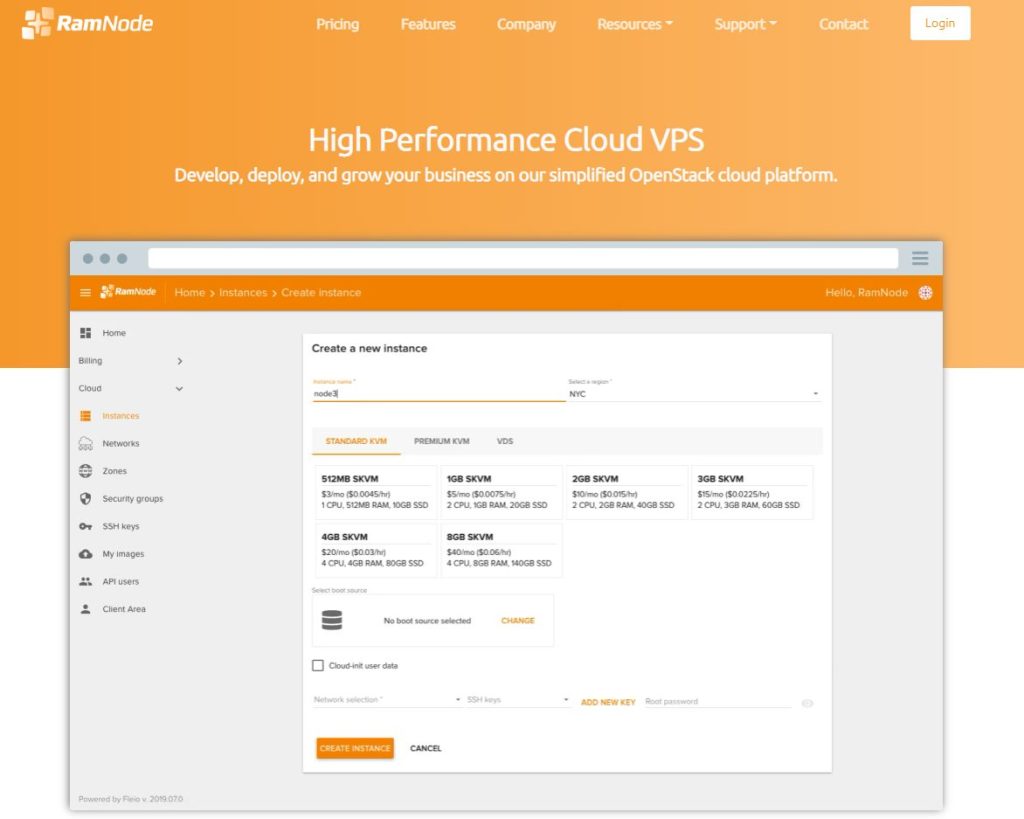This screenshot has width=1024, height=819.
Task: Toggle root password visibility with the eye icon
Action: [807, 703]
